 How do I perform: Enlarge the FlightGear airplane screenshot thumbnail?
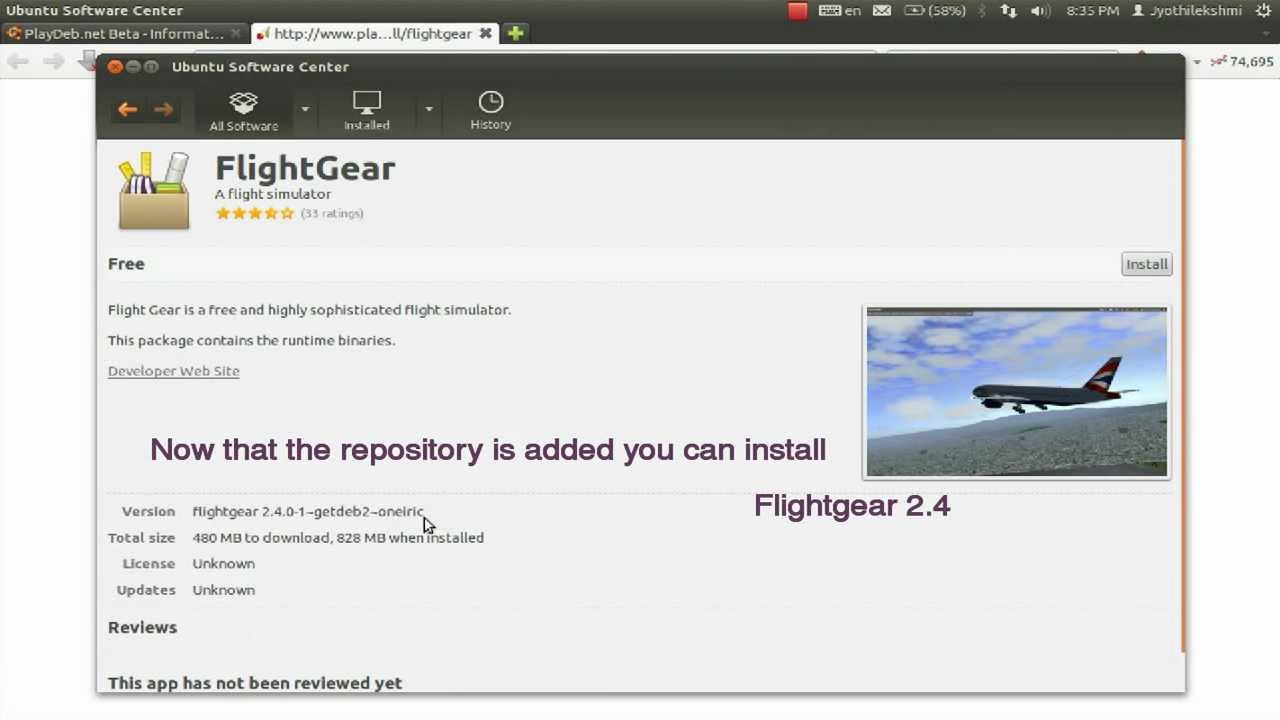[x=1016, y=393]
